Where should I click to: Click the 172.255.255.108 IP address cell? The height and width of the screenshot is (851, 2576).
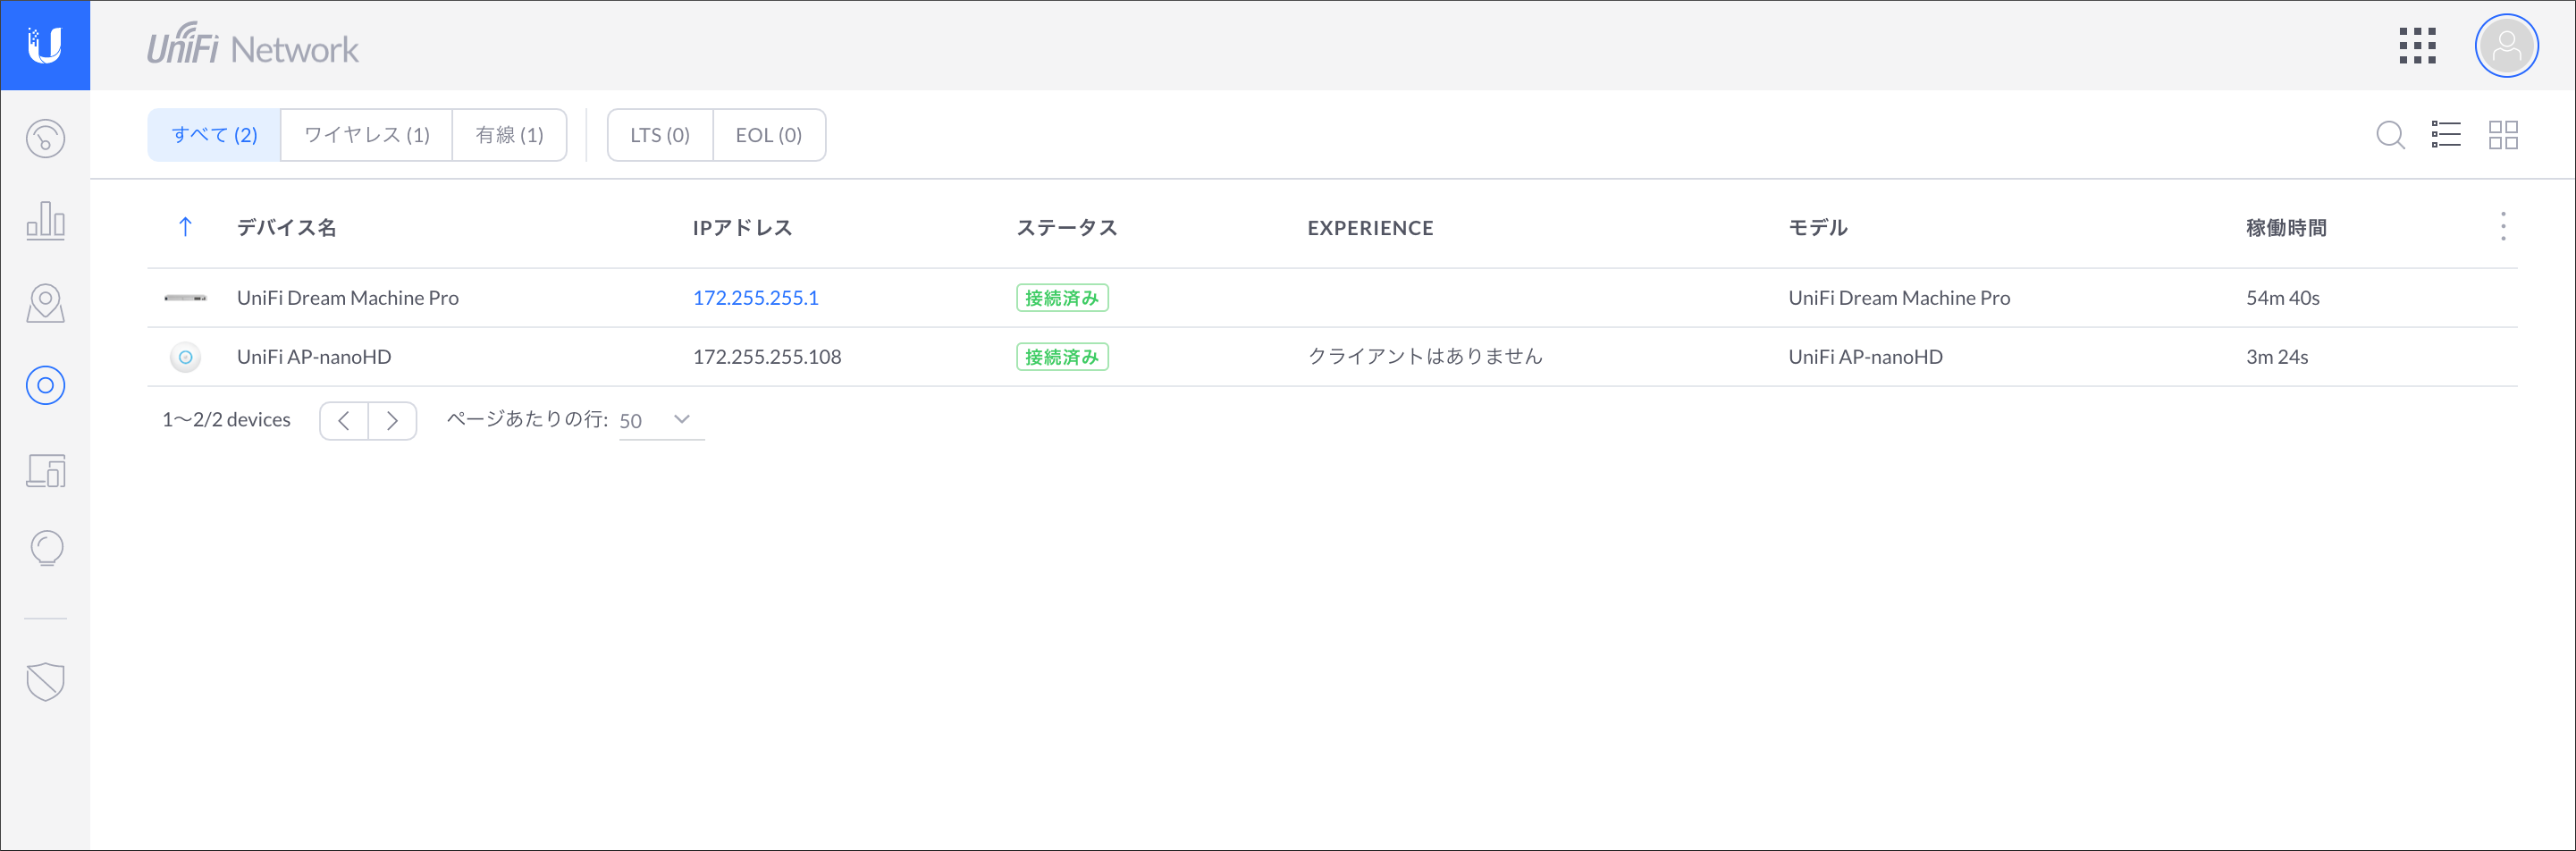(767, 357)
